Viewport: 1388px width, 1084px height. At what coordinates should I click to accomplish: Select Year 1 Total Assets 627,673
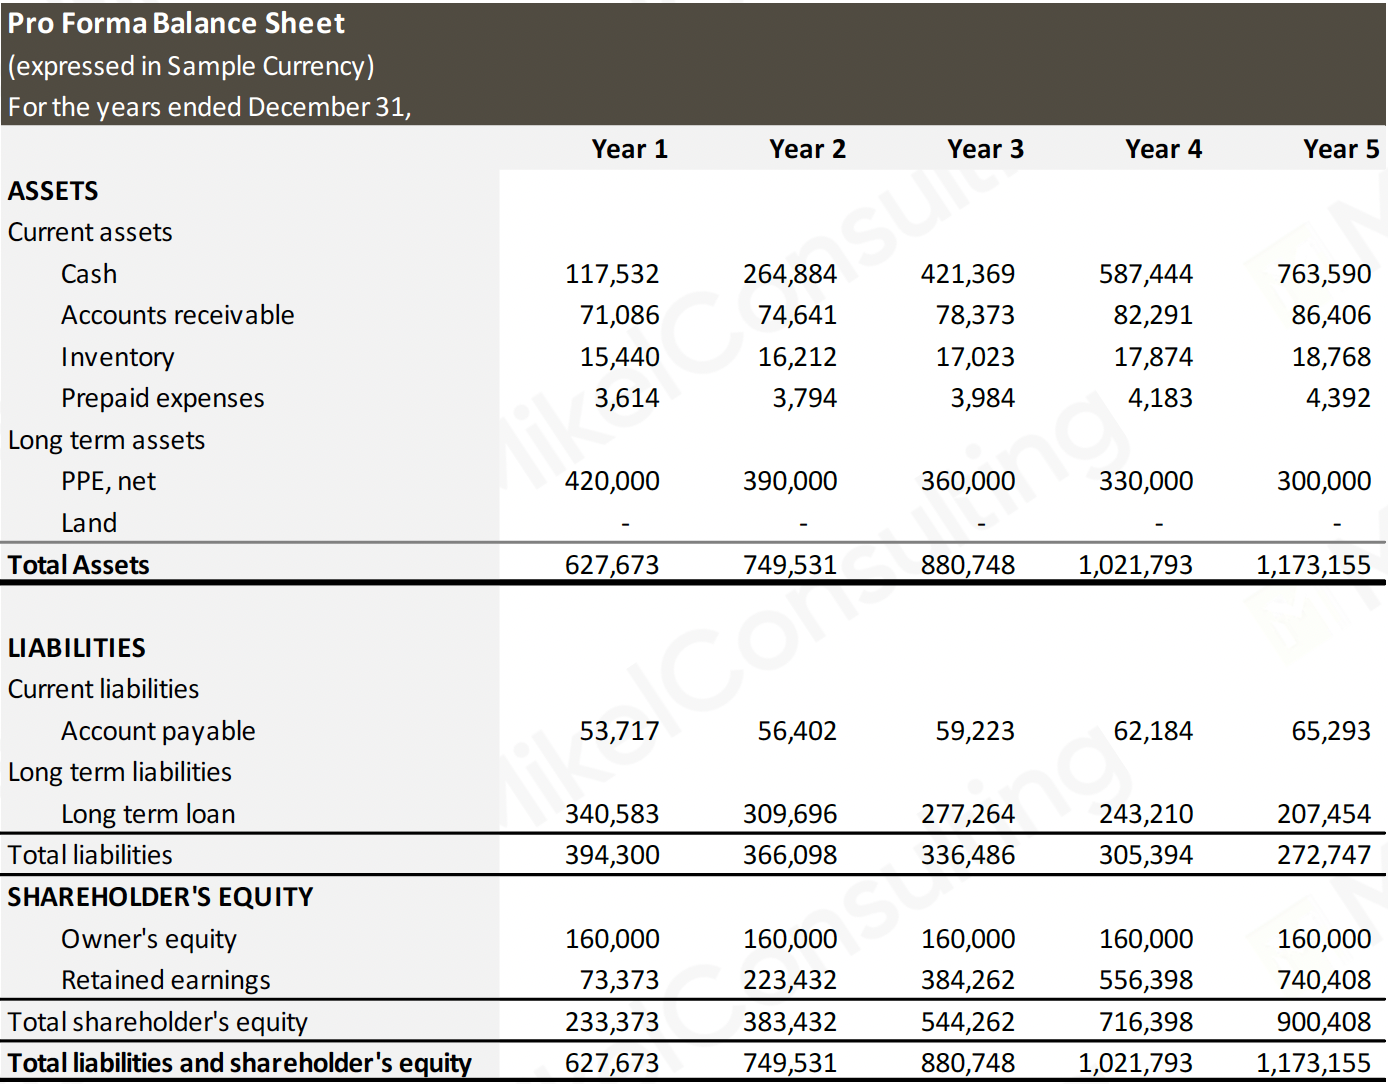tap(612, 565)
